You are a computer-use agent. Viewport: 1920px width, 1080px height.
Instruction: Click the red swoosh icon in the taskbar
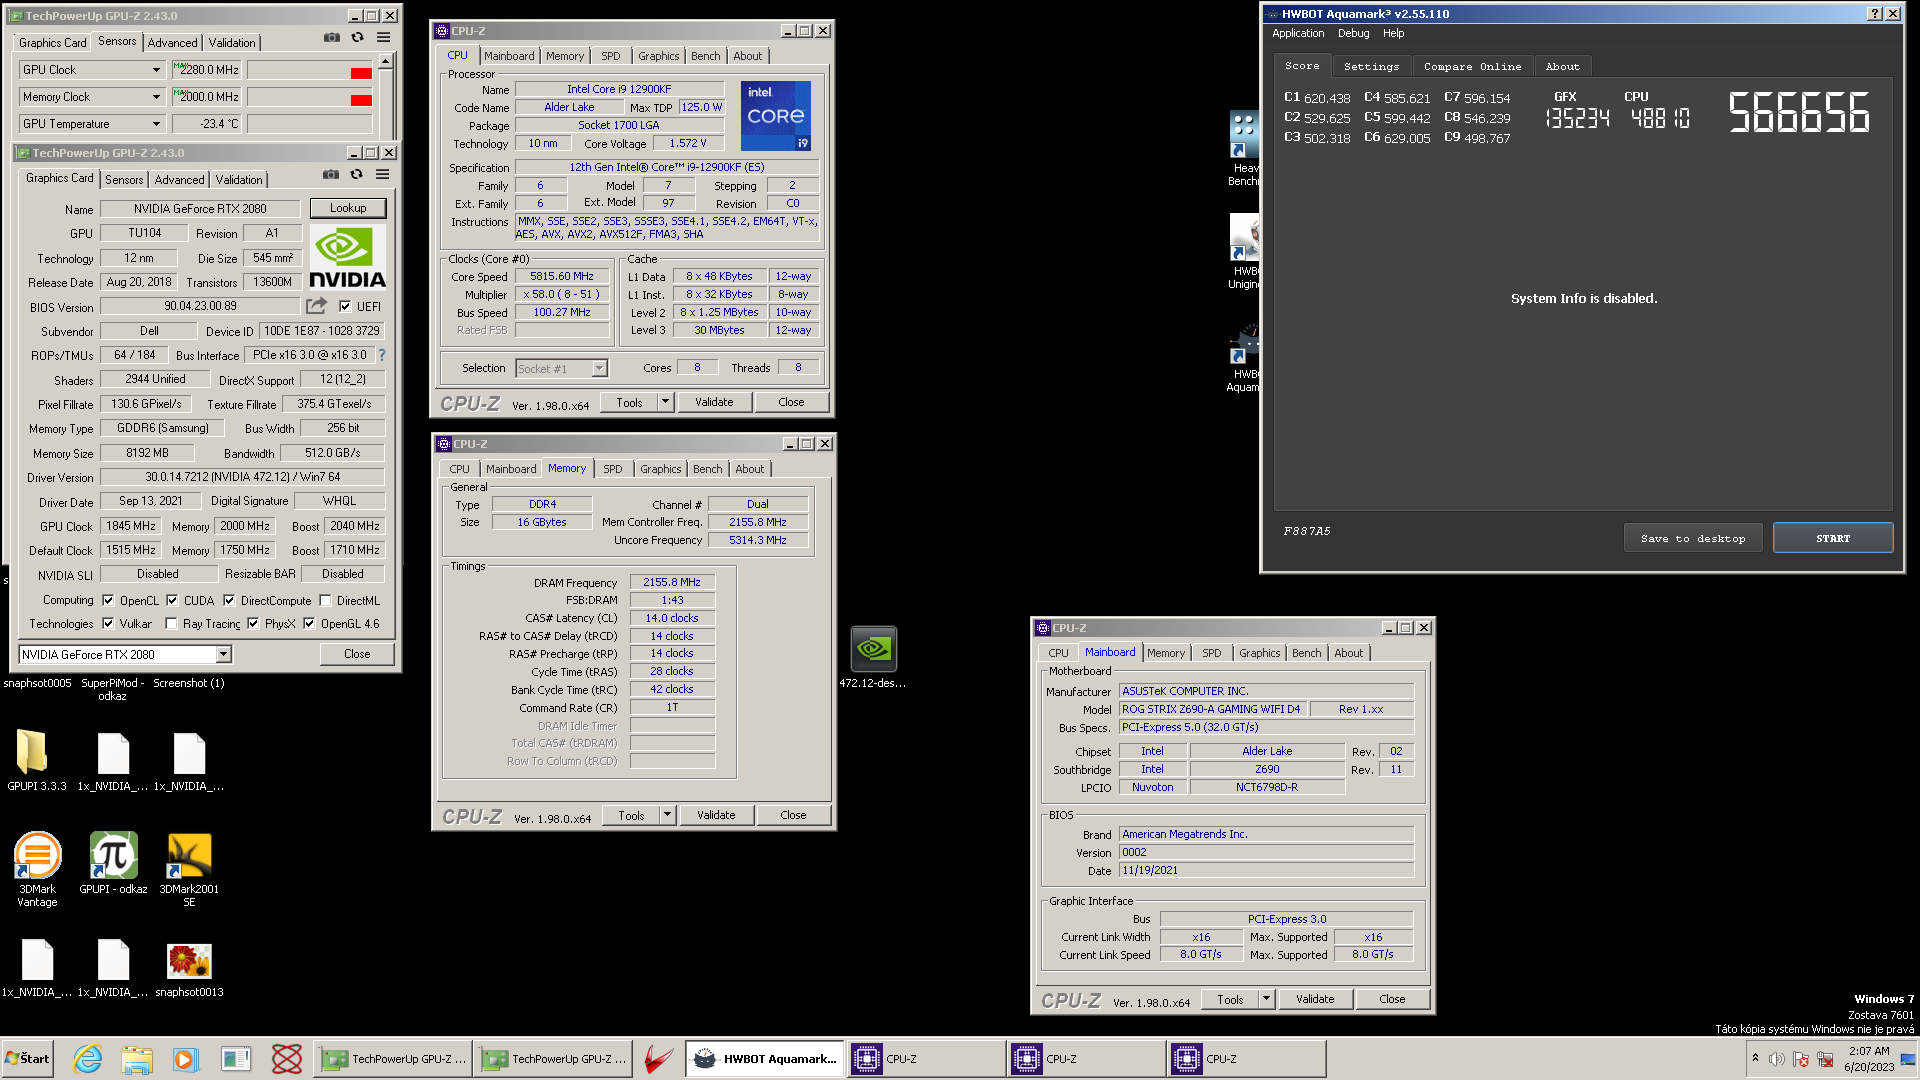pos(658,1059)
